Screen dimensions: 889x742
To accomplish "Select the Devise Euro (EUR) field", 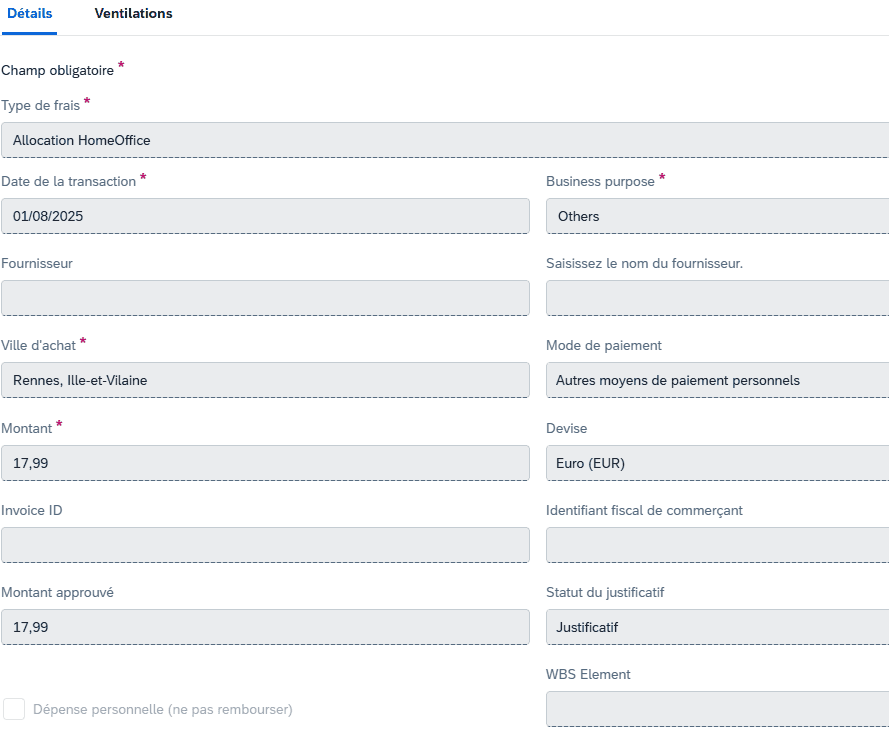I will tap(717, 463).
